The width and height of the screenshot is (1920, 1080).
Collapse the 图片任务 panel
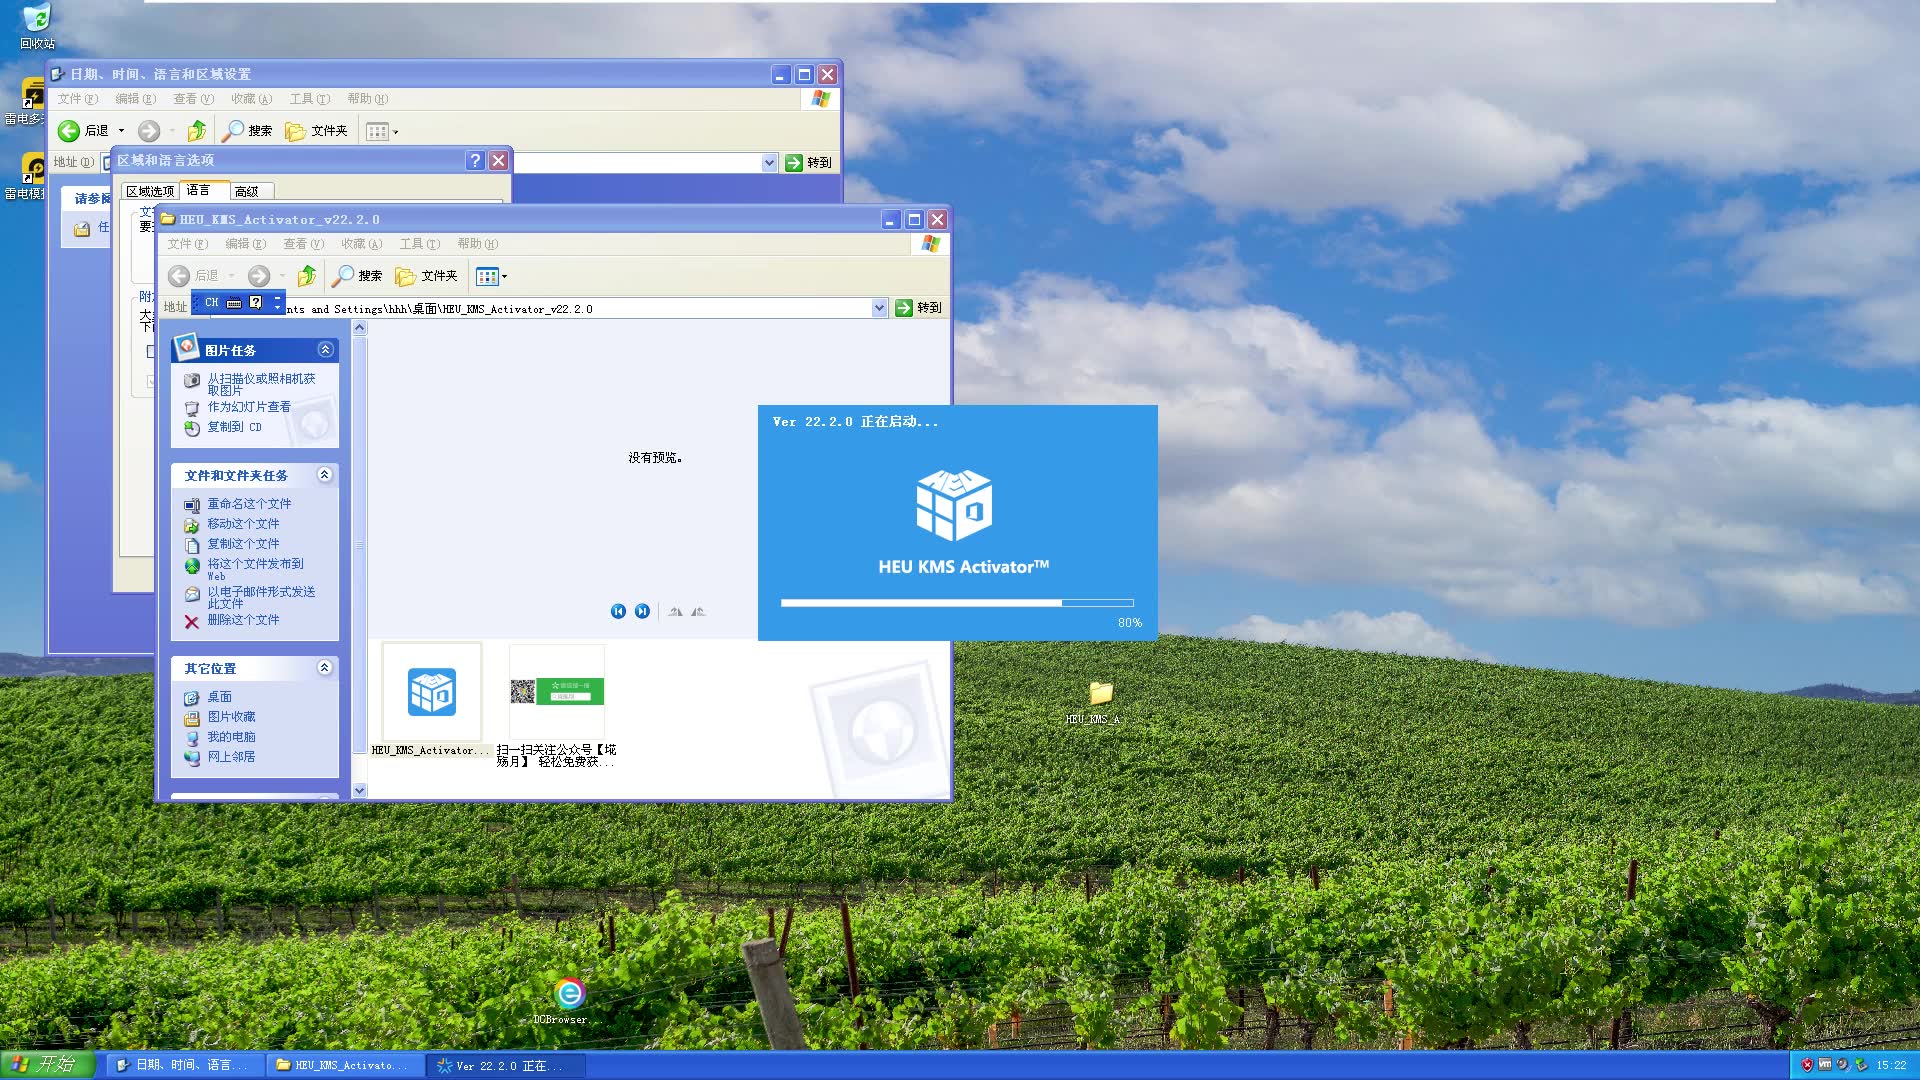[325, 349]
